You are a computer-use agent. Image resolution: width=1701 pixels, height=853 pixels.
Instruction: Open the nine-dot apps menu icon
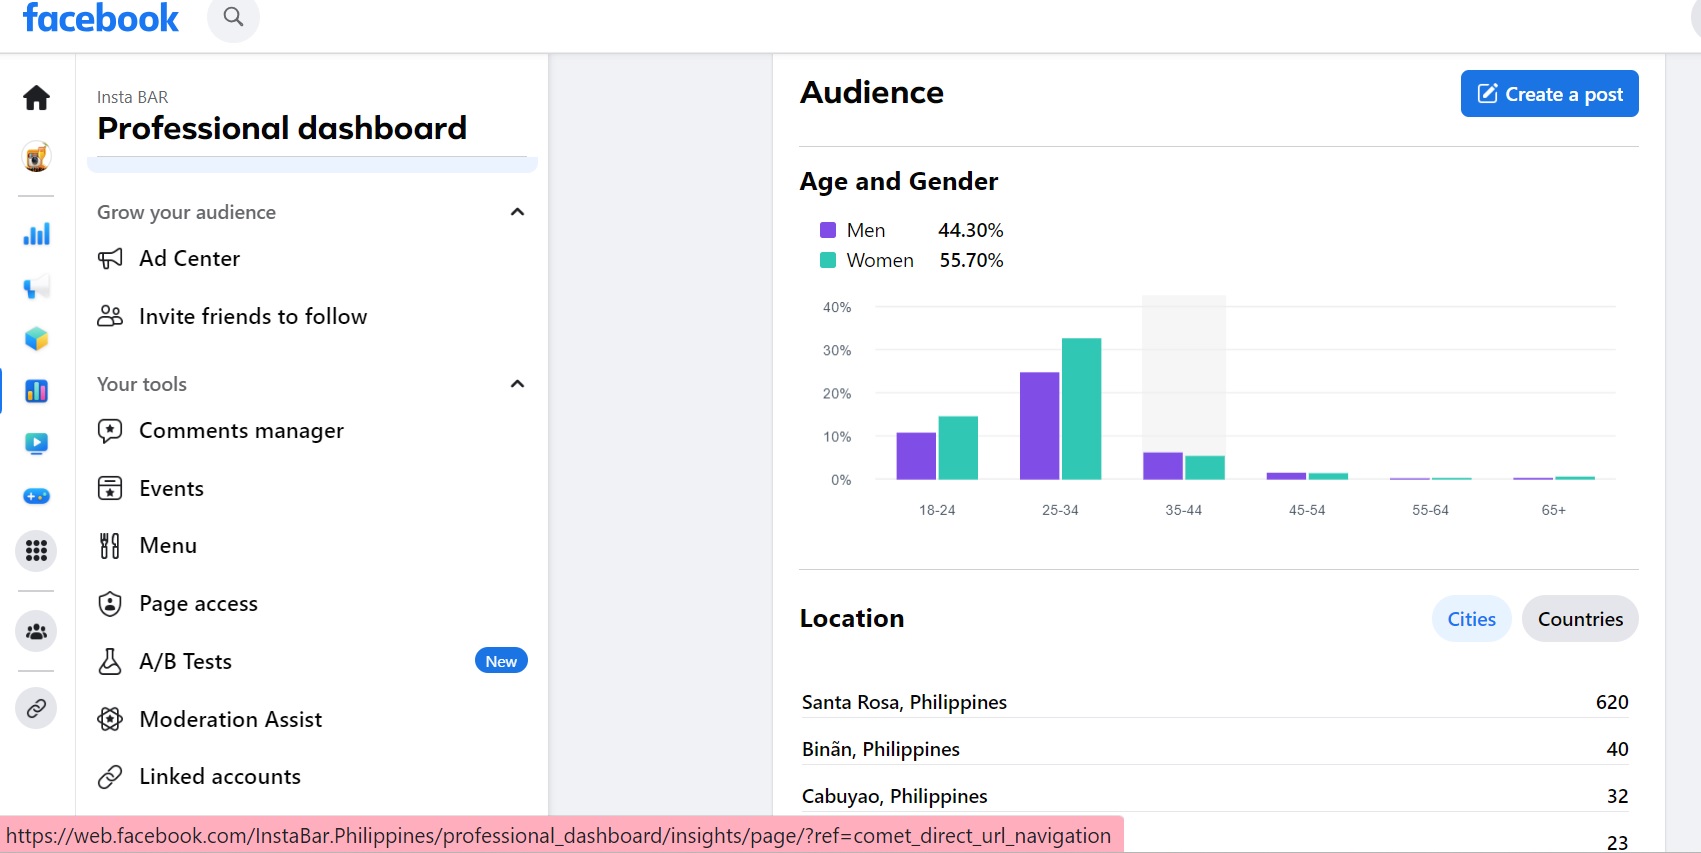coord(37,551)
